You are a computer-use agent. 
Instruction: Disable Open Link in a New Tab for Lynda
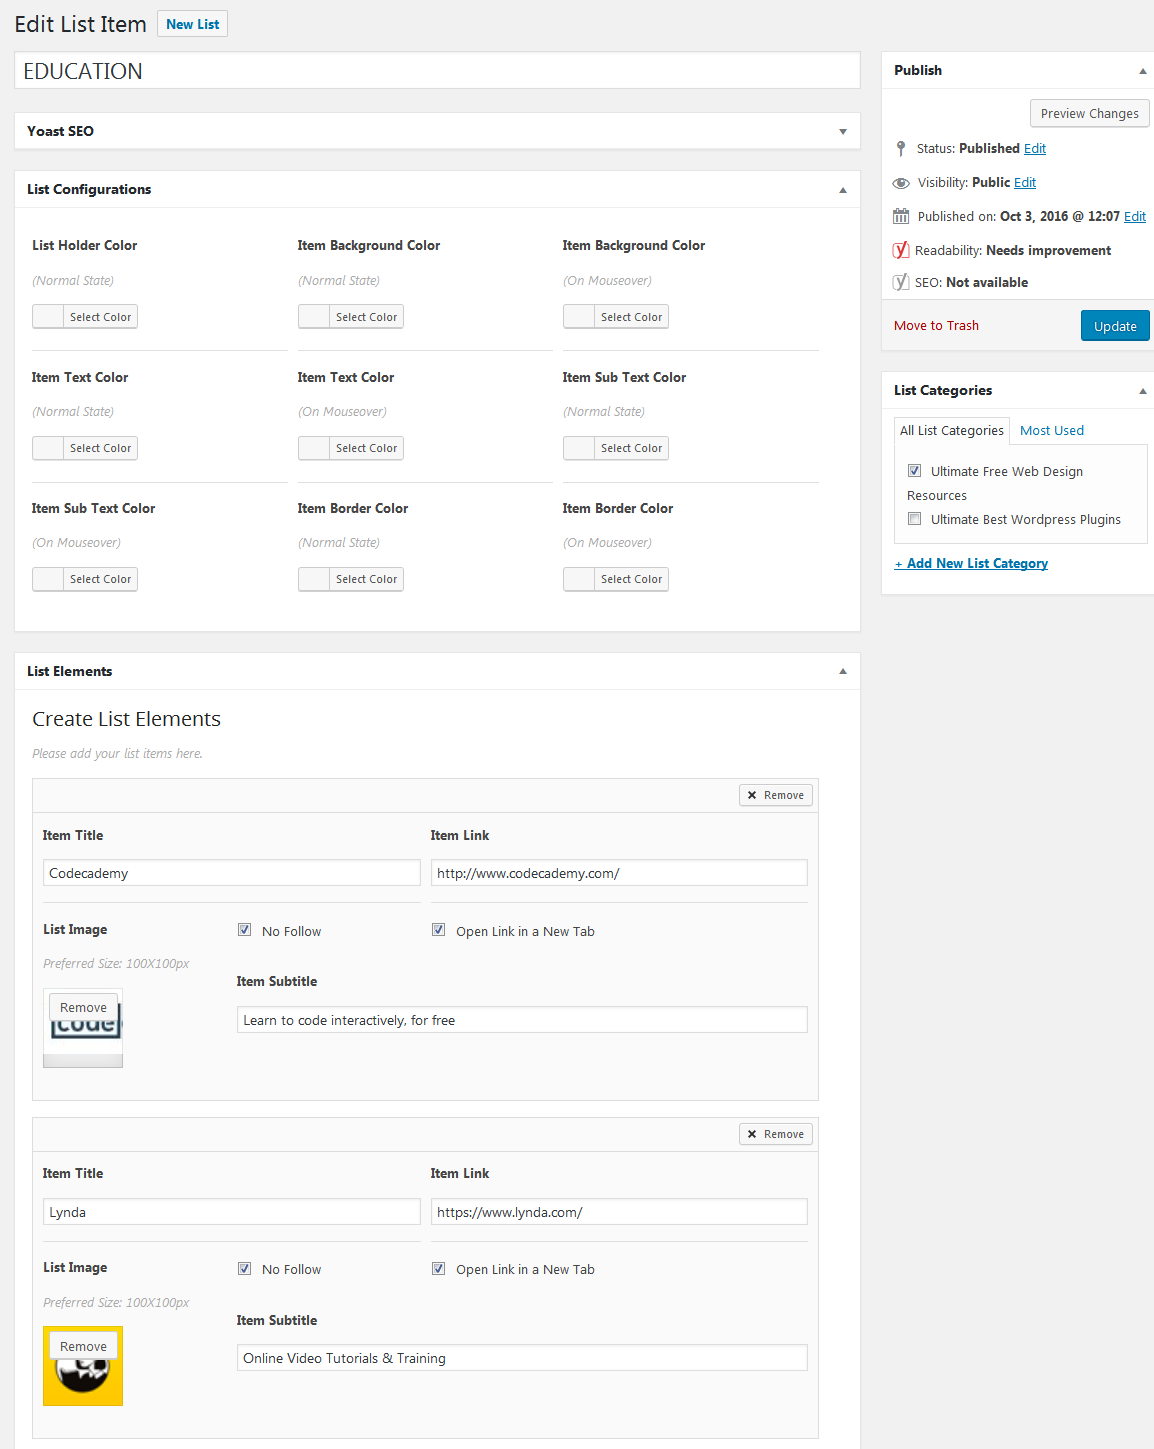438,1267
